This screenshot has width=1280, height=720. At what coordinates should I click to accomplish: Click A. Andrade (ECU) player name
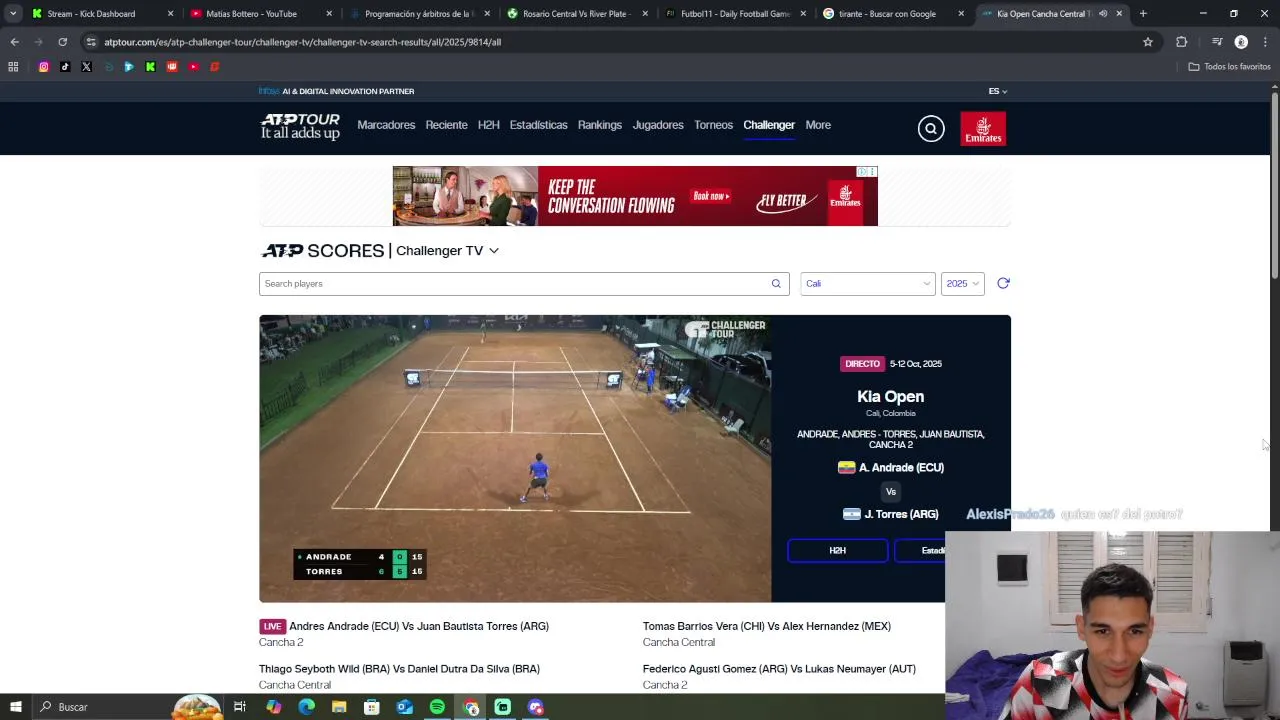901,468
